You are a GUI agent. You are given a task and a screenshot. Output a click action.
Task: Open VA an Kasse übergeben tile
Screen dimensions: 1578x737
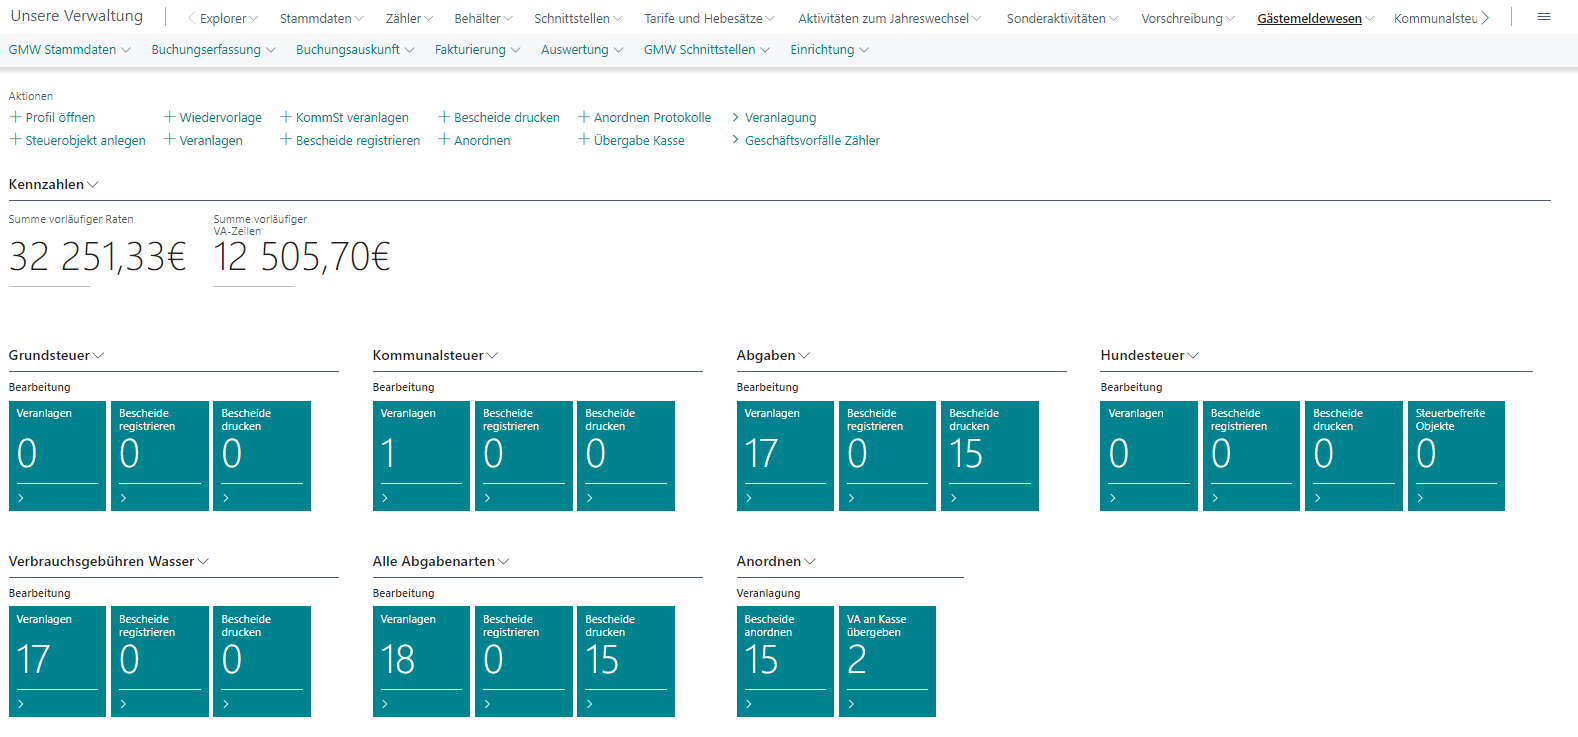886,660
